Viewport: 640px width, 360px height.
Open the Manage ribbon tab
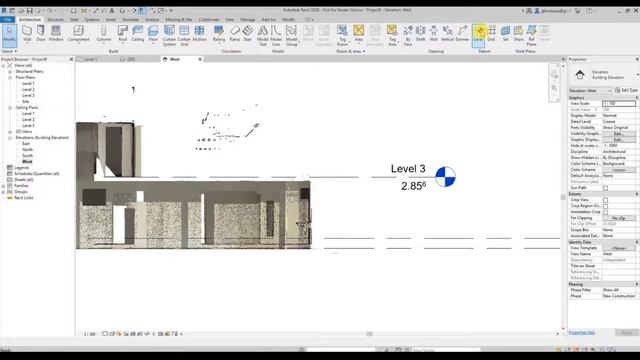pyautogui.click(x=247, y=20)
